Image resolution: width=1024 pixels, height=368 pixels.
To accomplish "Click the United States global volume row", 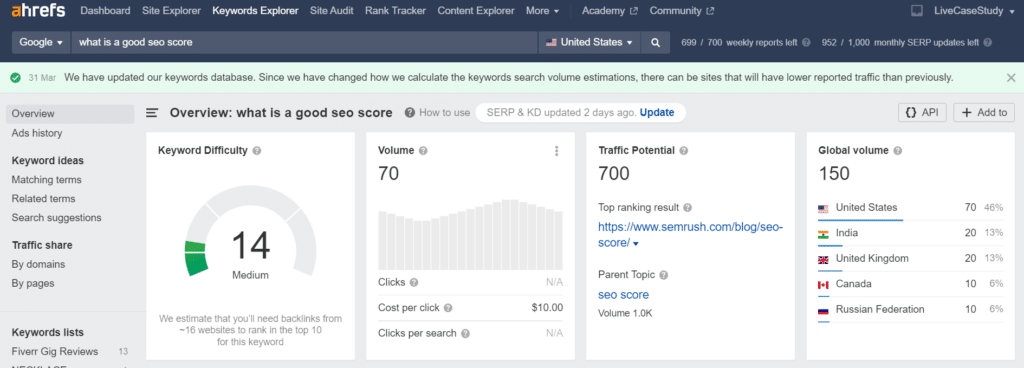I will pos(910,208).
